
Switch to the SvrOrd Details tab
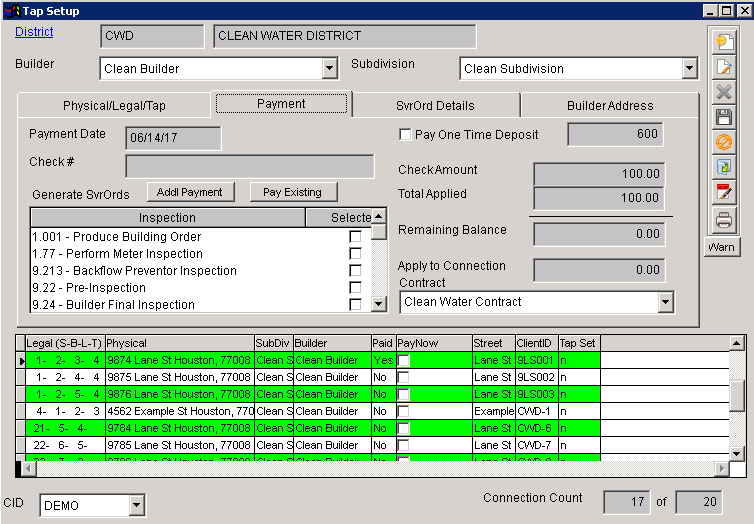point(435,105)
